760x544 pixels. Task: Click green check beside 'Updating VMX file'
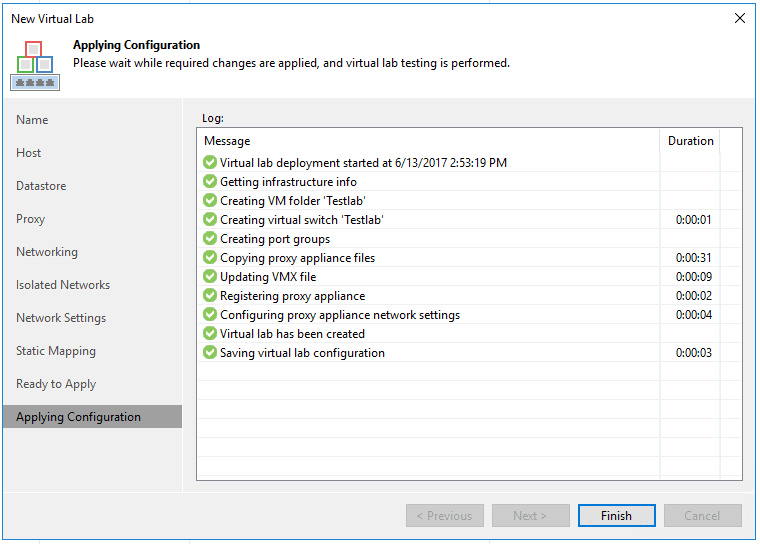coord(210,277)
